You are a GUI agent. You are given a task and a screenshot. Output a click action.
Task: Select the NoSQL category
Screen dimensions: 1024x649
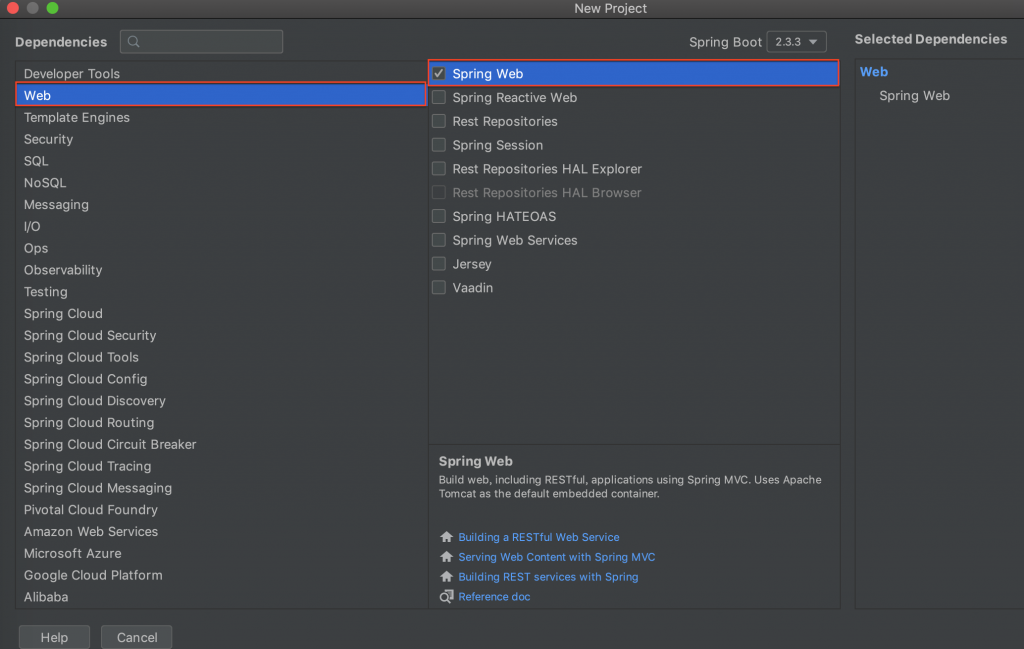click(221, 183)
